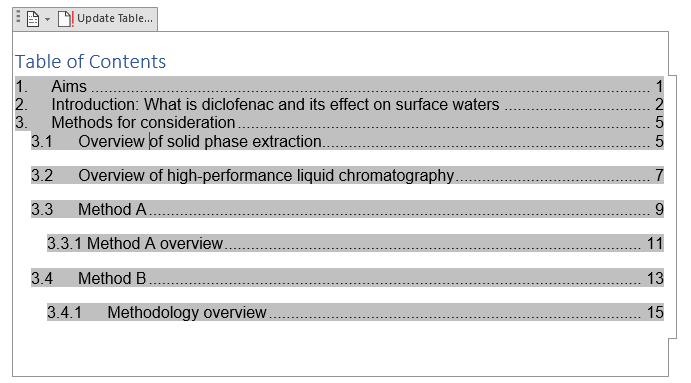Image resolution: width=691 pixels, height=383 pixels.
Task: Follow the 1. Aims TOC entry
Action: click(339, 86)
